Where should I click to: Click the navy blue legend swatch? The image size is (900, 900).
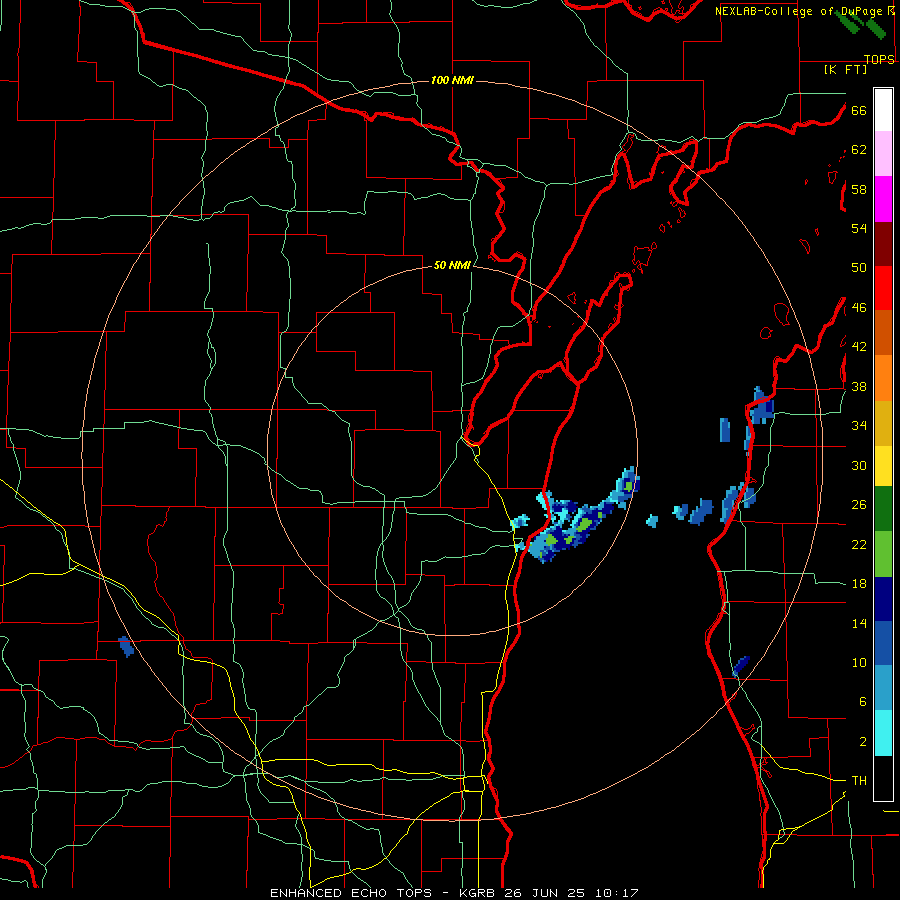883,599
